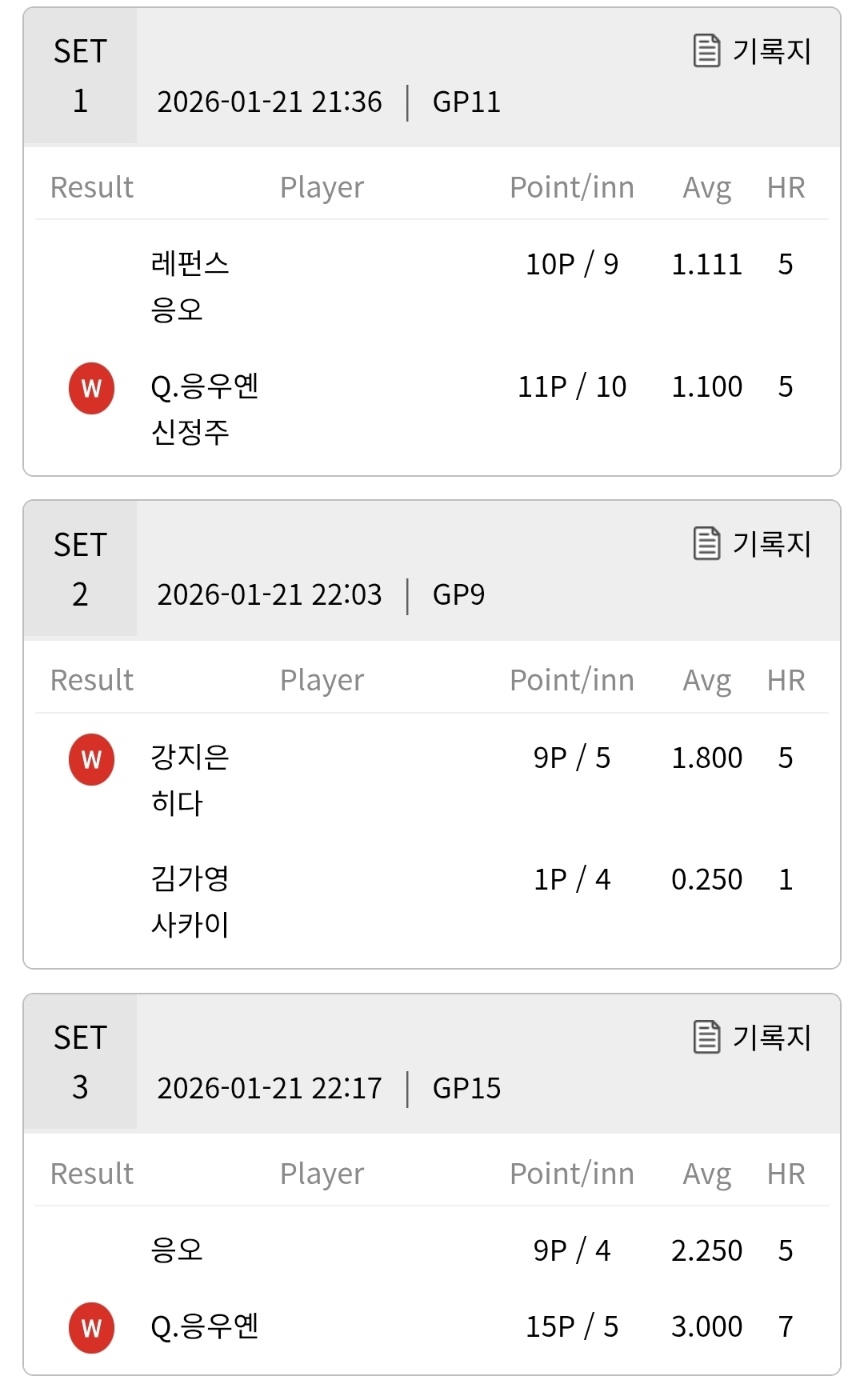Click the red W badge in SET 3
The width and height of the screenshot is (864, 1388).
tap(91, 1327)
